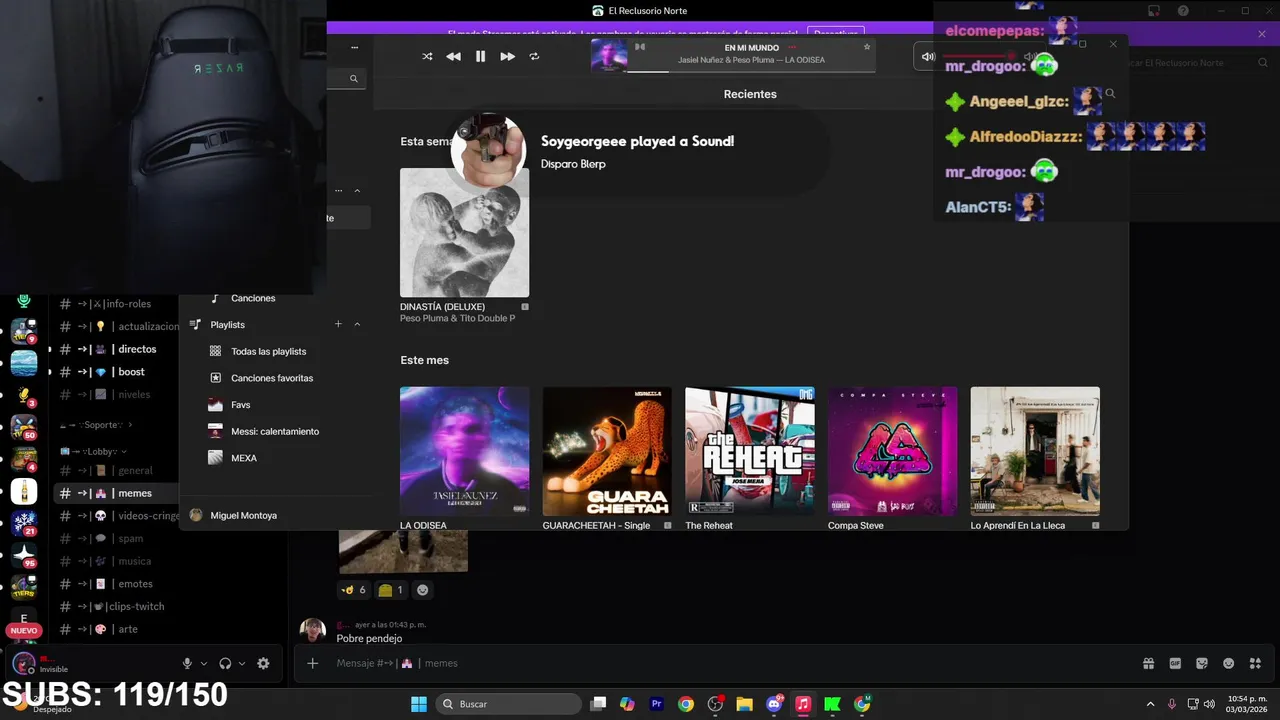Open the emoji picker in message bar
This screenshot has width=1280, height=720.
click(x=1228, y=663)
